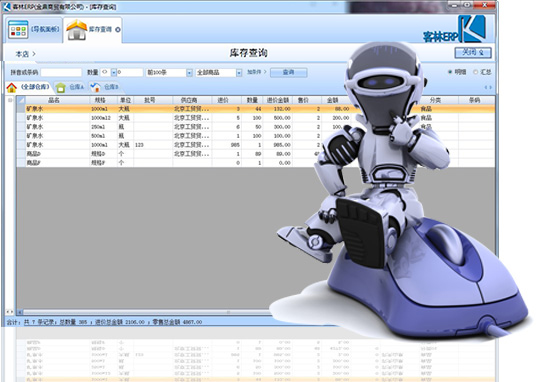This screenshot has width=553, height=382.
Task: Focus the 拼音或条码 input field
Action: tap(61, 72)
